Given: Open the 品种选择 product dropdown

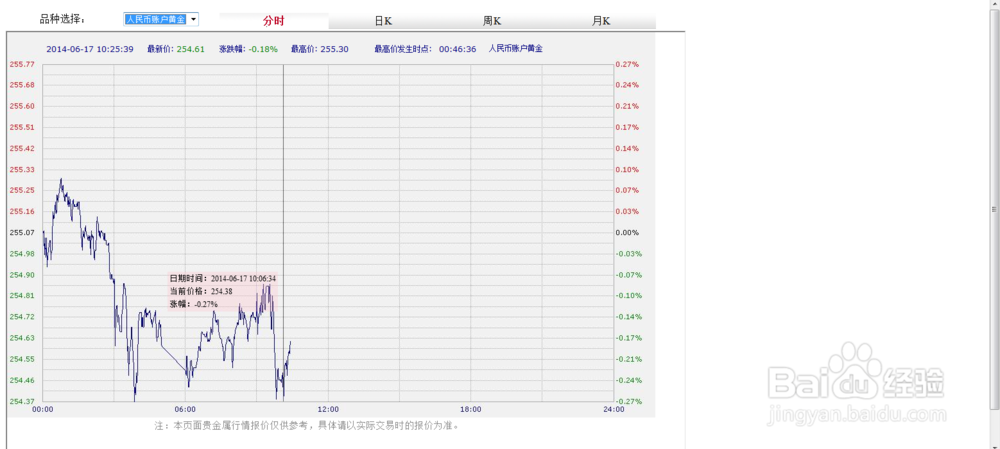Looking at the screenshot, I should pyautogui.click(x=161, y=20).
